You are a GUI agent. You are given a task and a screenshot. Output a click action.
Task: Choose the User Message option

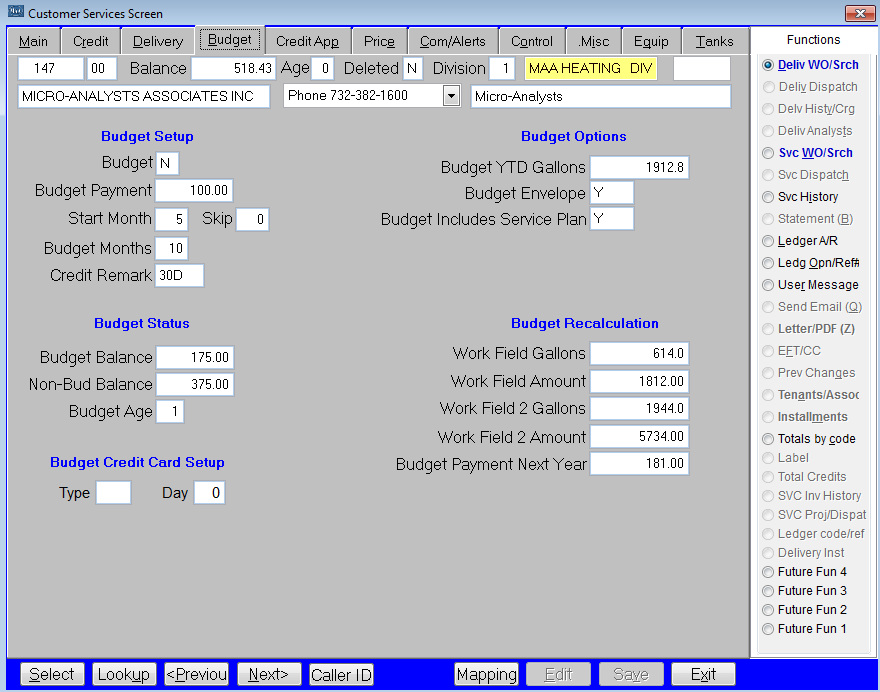(x=768, y=285)
